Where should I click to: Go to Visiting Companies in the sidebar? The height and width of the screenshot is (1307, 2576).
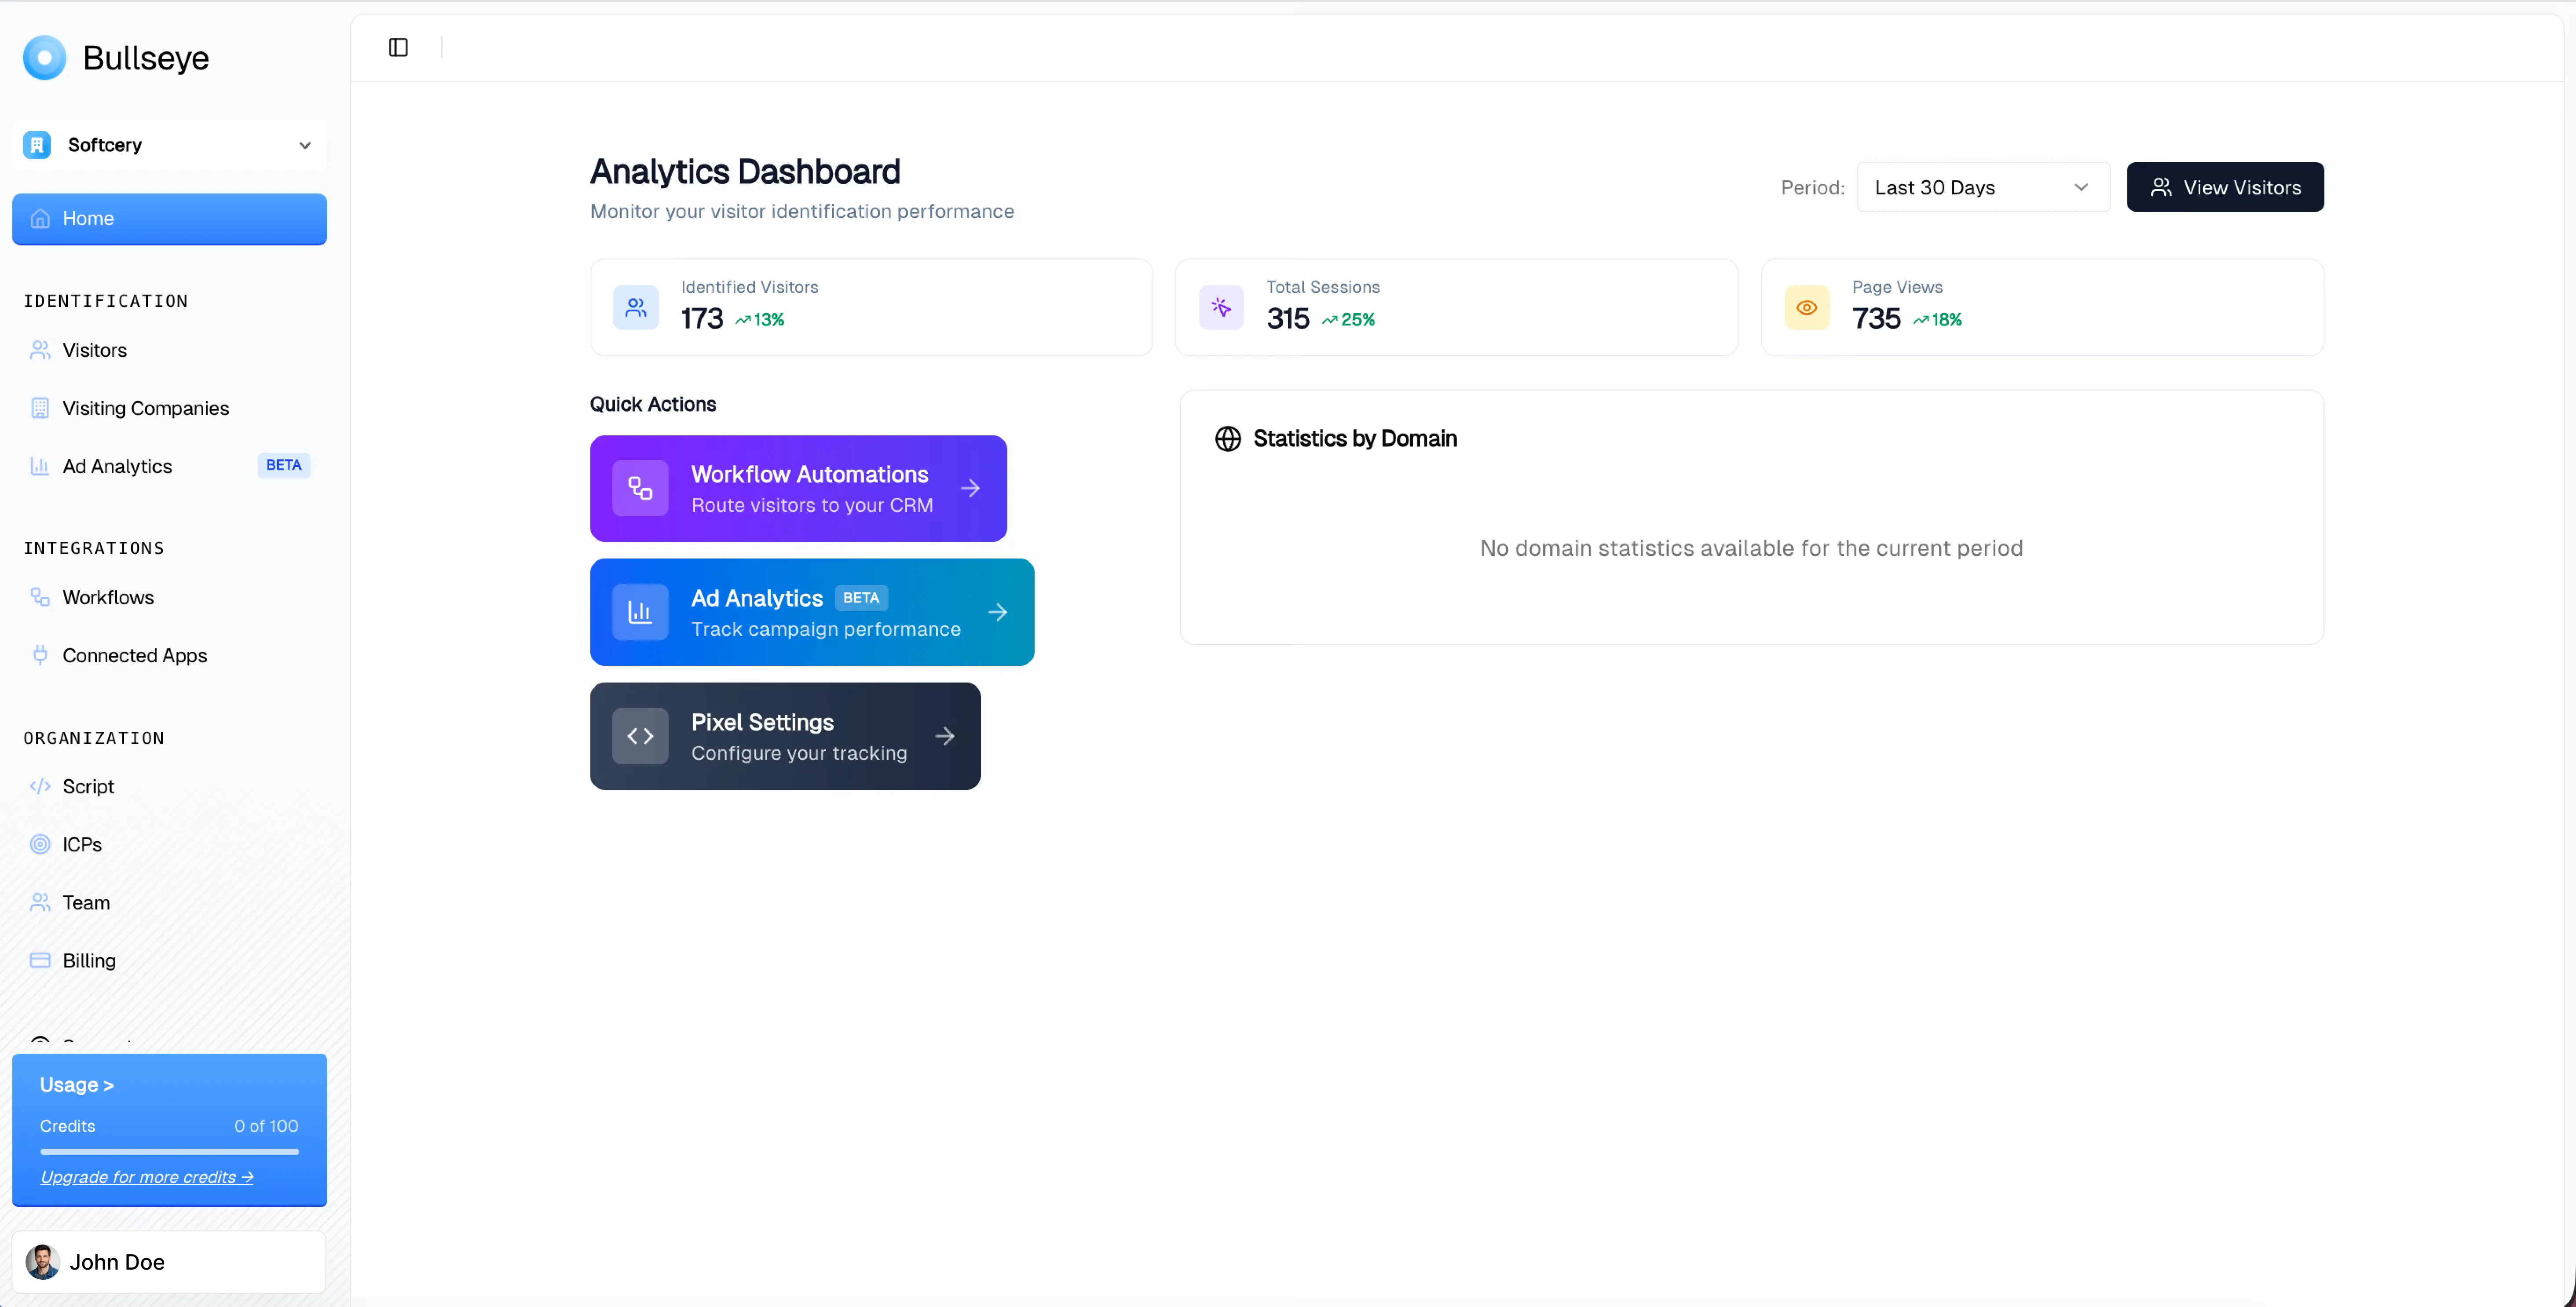coord(145,408)
